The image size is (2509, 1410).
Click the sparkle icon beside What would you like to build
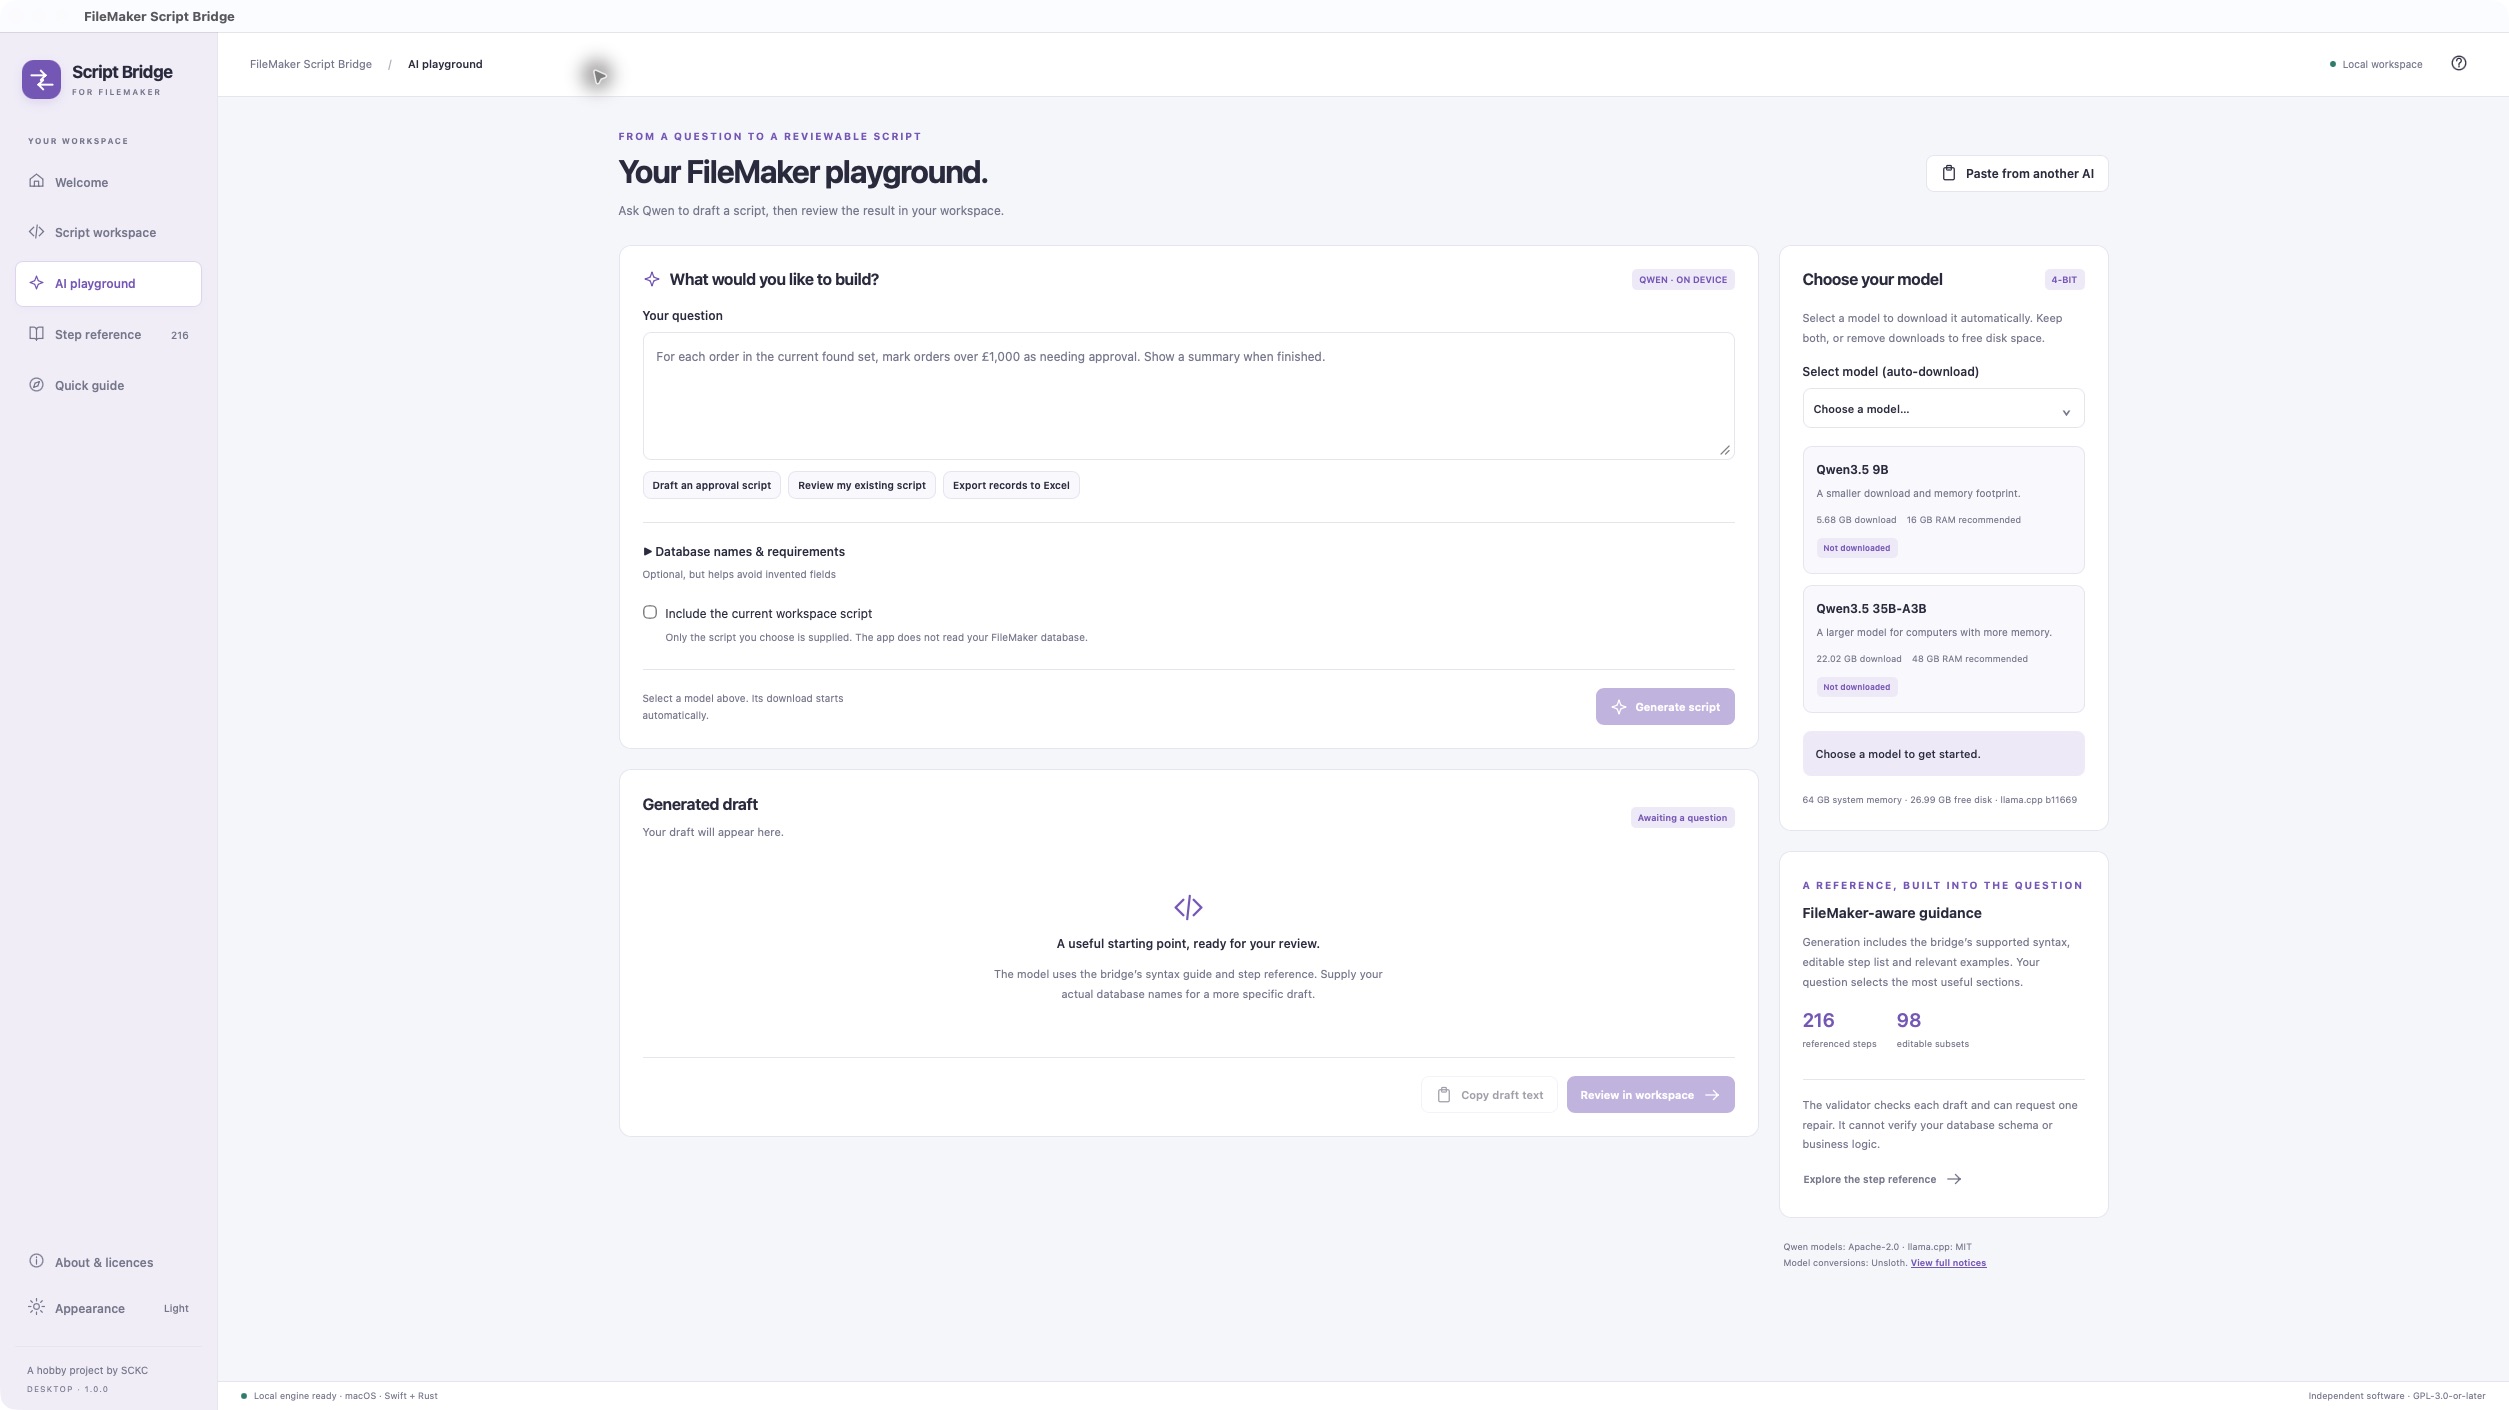(651, 279)
